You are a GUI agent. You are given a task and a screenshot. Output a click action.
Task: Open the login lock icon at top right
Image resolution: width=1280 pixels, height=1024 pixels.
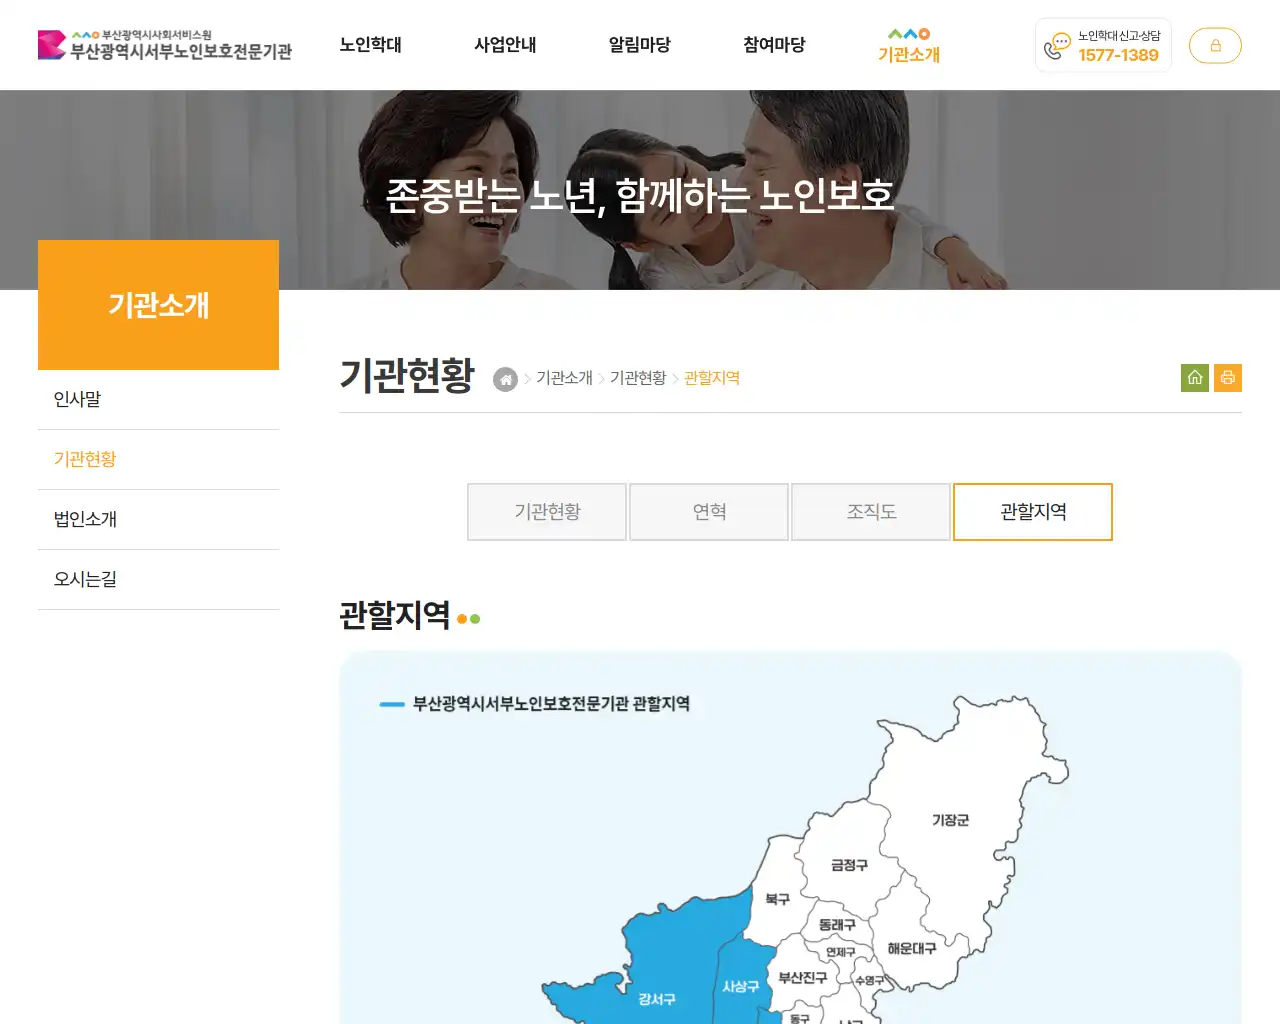[x=1215, y=45]
